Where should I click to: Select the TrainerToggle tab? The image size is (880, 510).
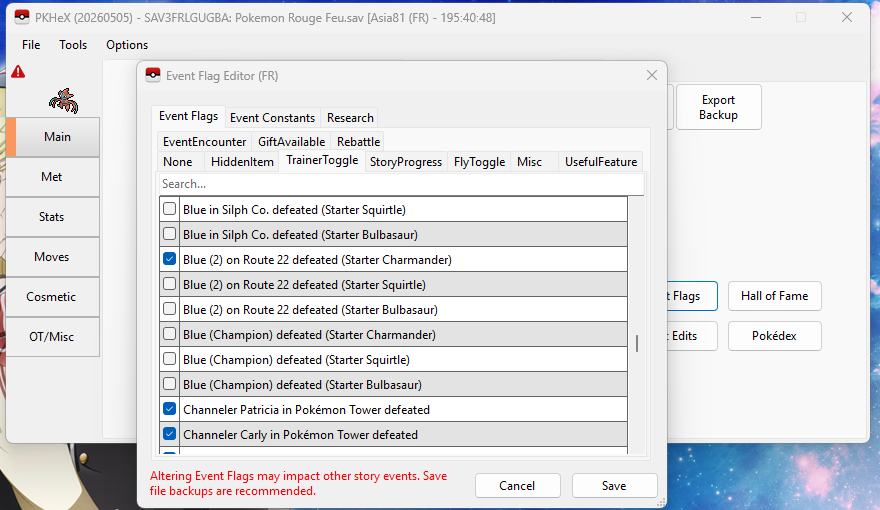coord(322,160)
